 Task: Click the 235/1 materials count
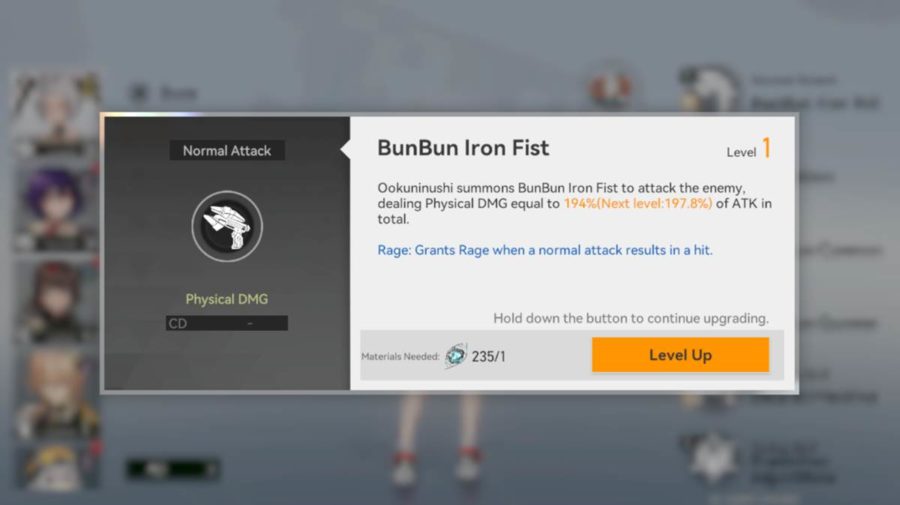coord(488,356)
